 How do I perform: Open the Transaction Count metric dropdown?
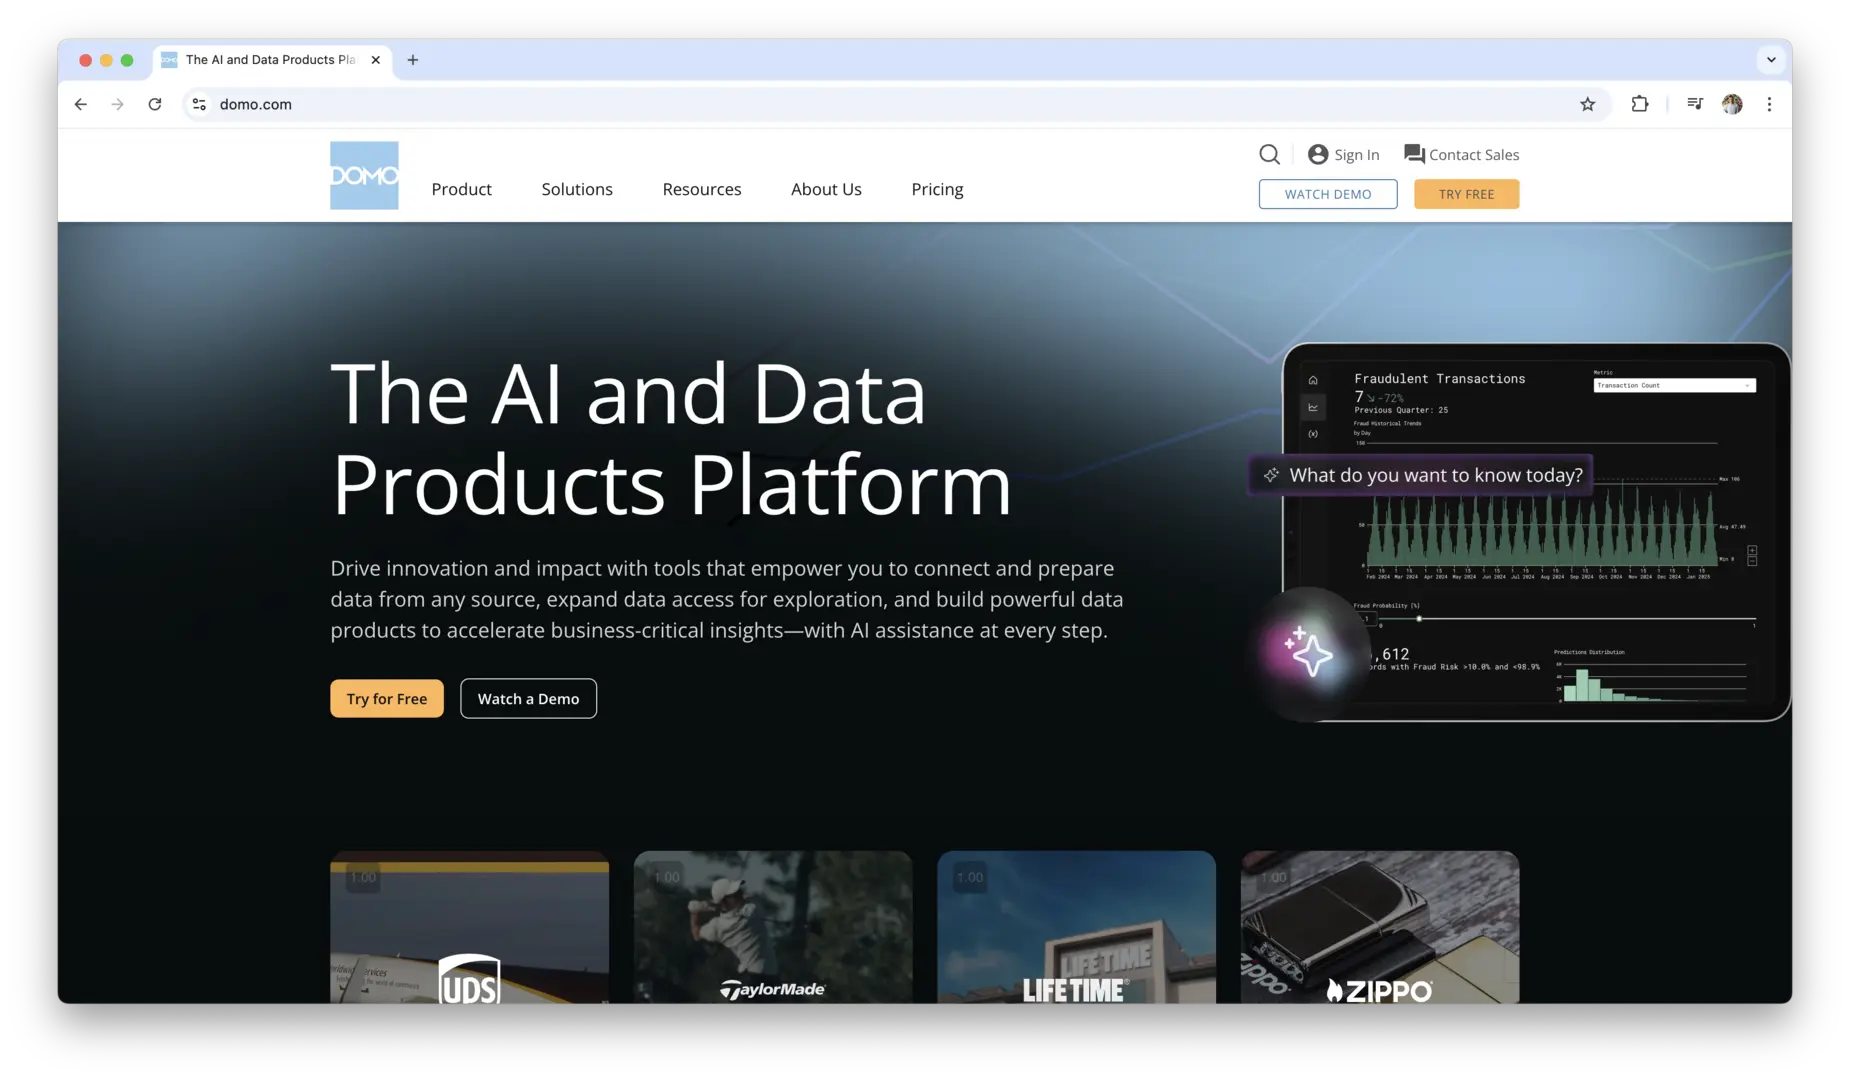point(1674,385)
